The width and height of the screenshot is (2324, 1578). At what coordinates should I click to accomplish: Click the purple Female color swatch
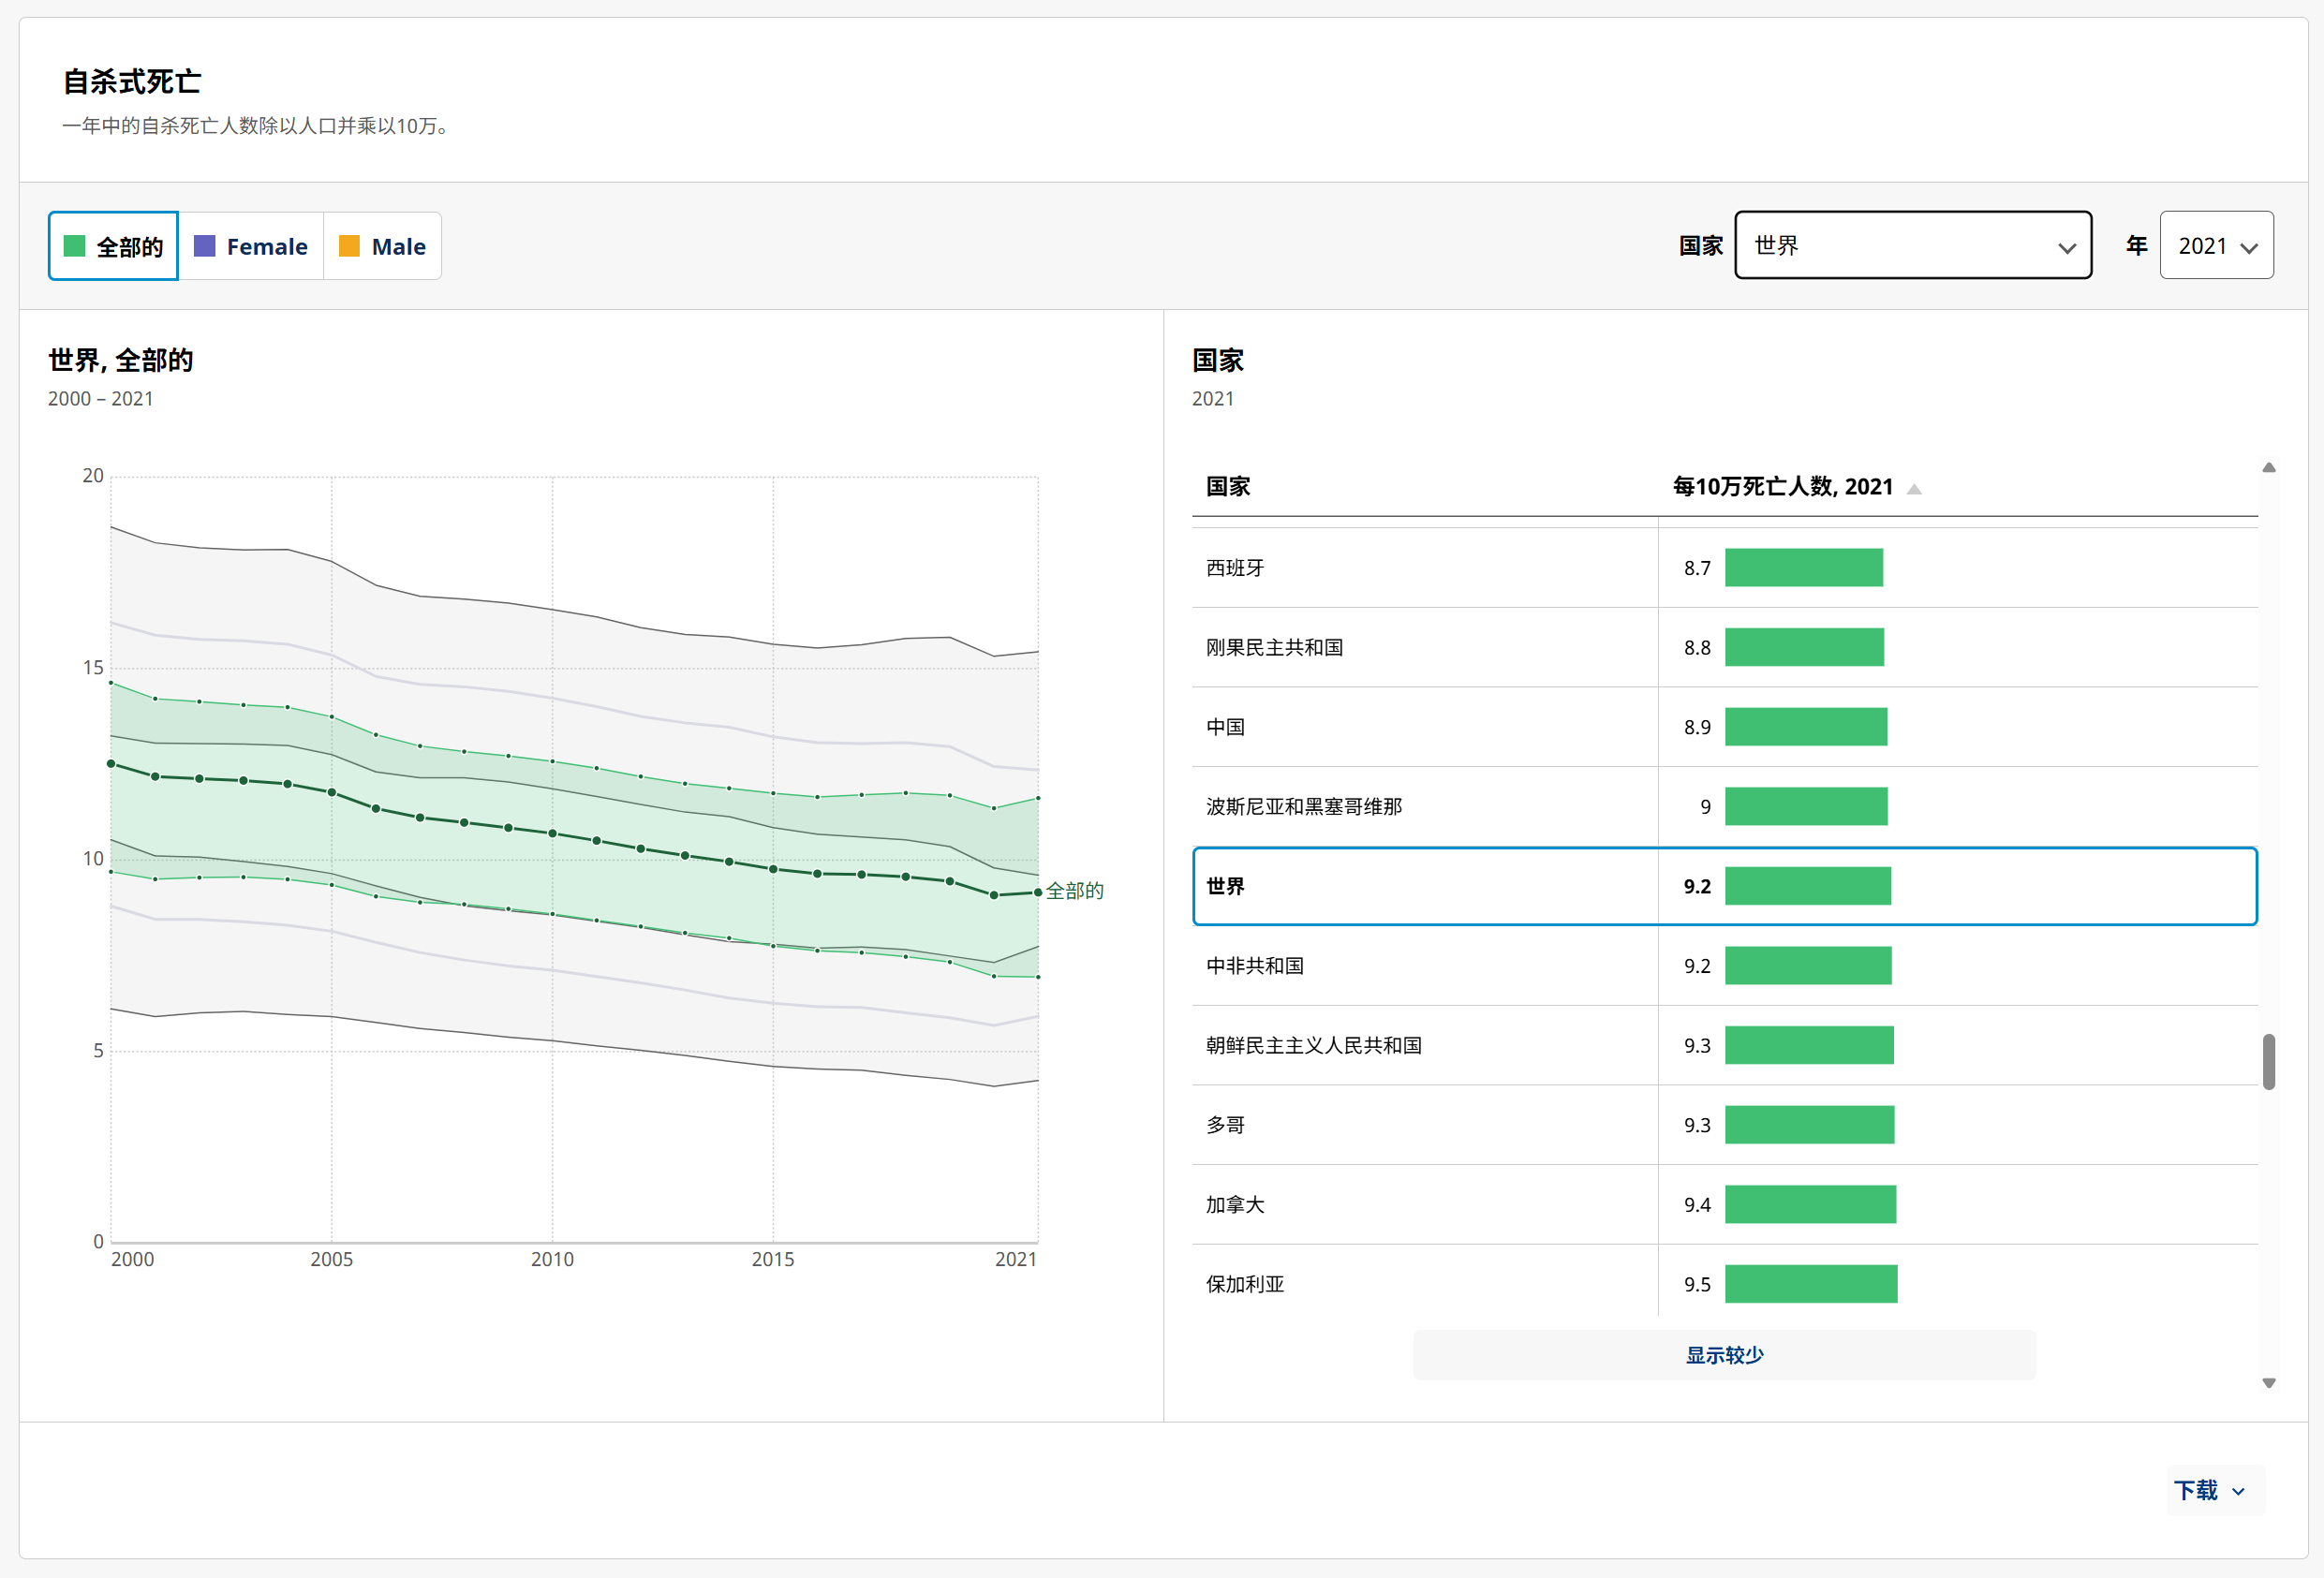tap(204, 246)
